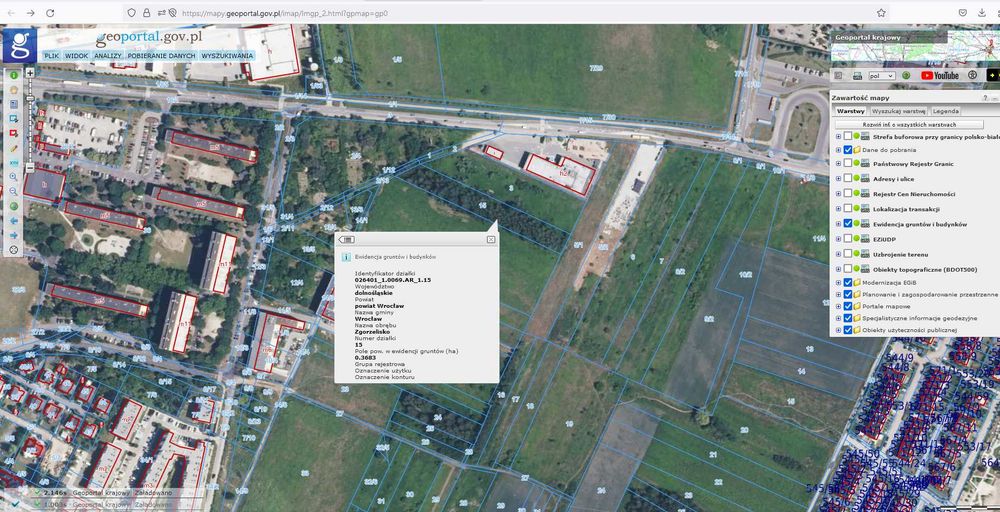1000x512 pixels.
Task: Click the plus on zoom slider
Action: point(30,73)
